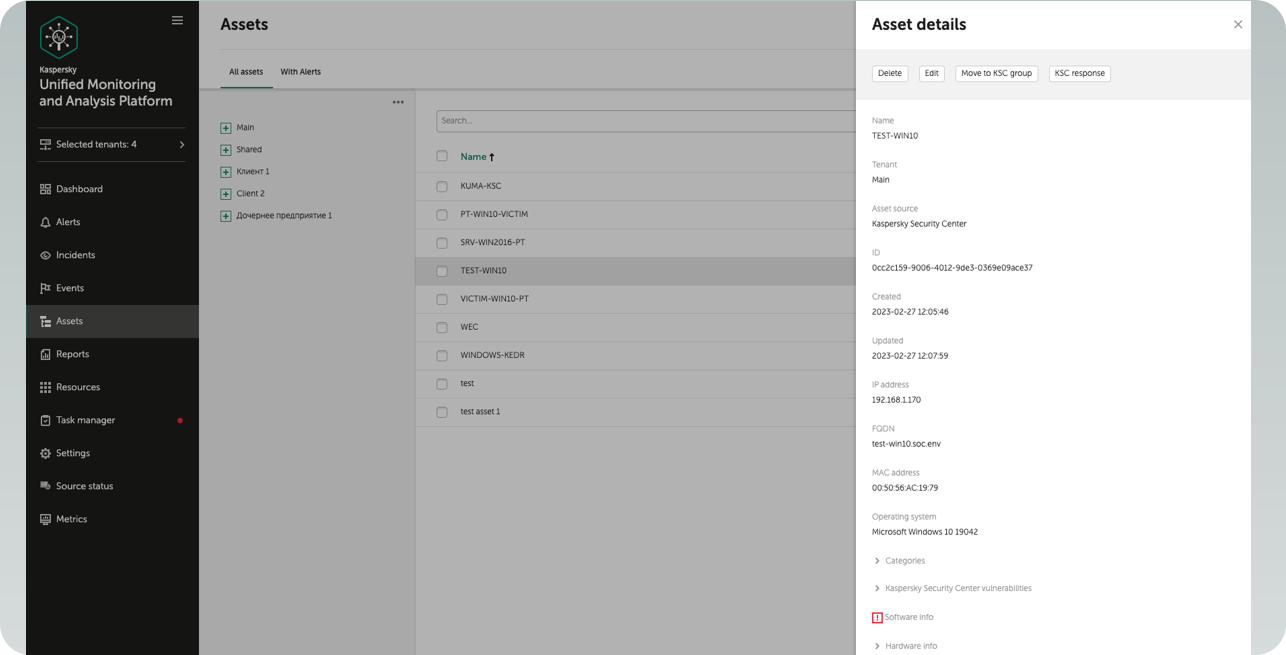Viewport: 1286px width, 655px height.
Task: Click the Delete button in Asset details
Action: tap(889, 72)
